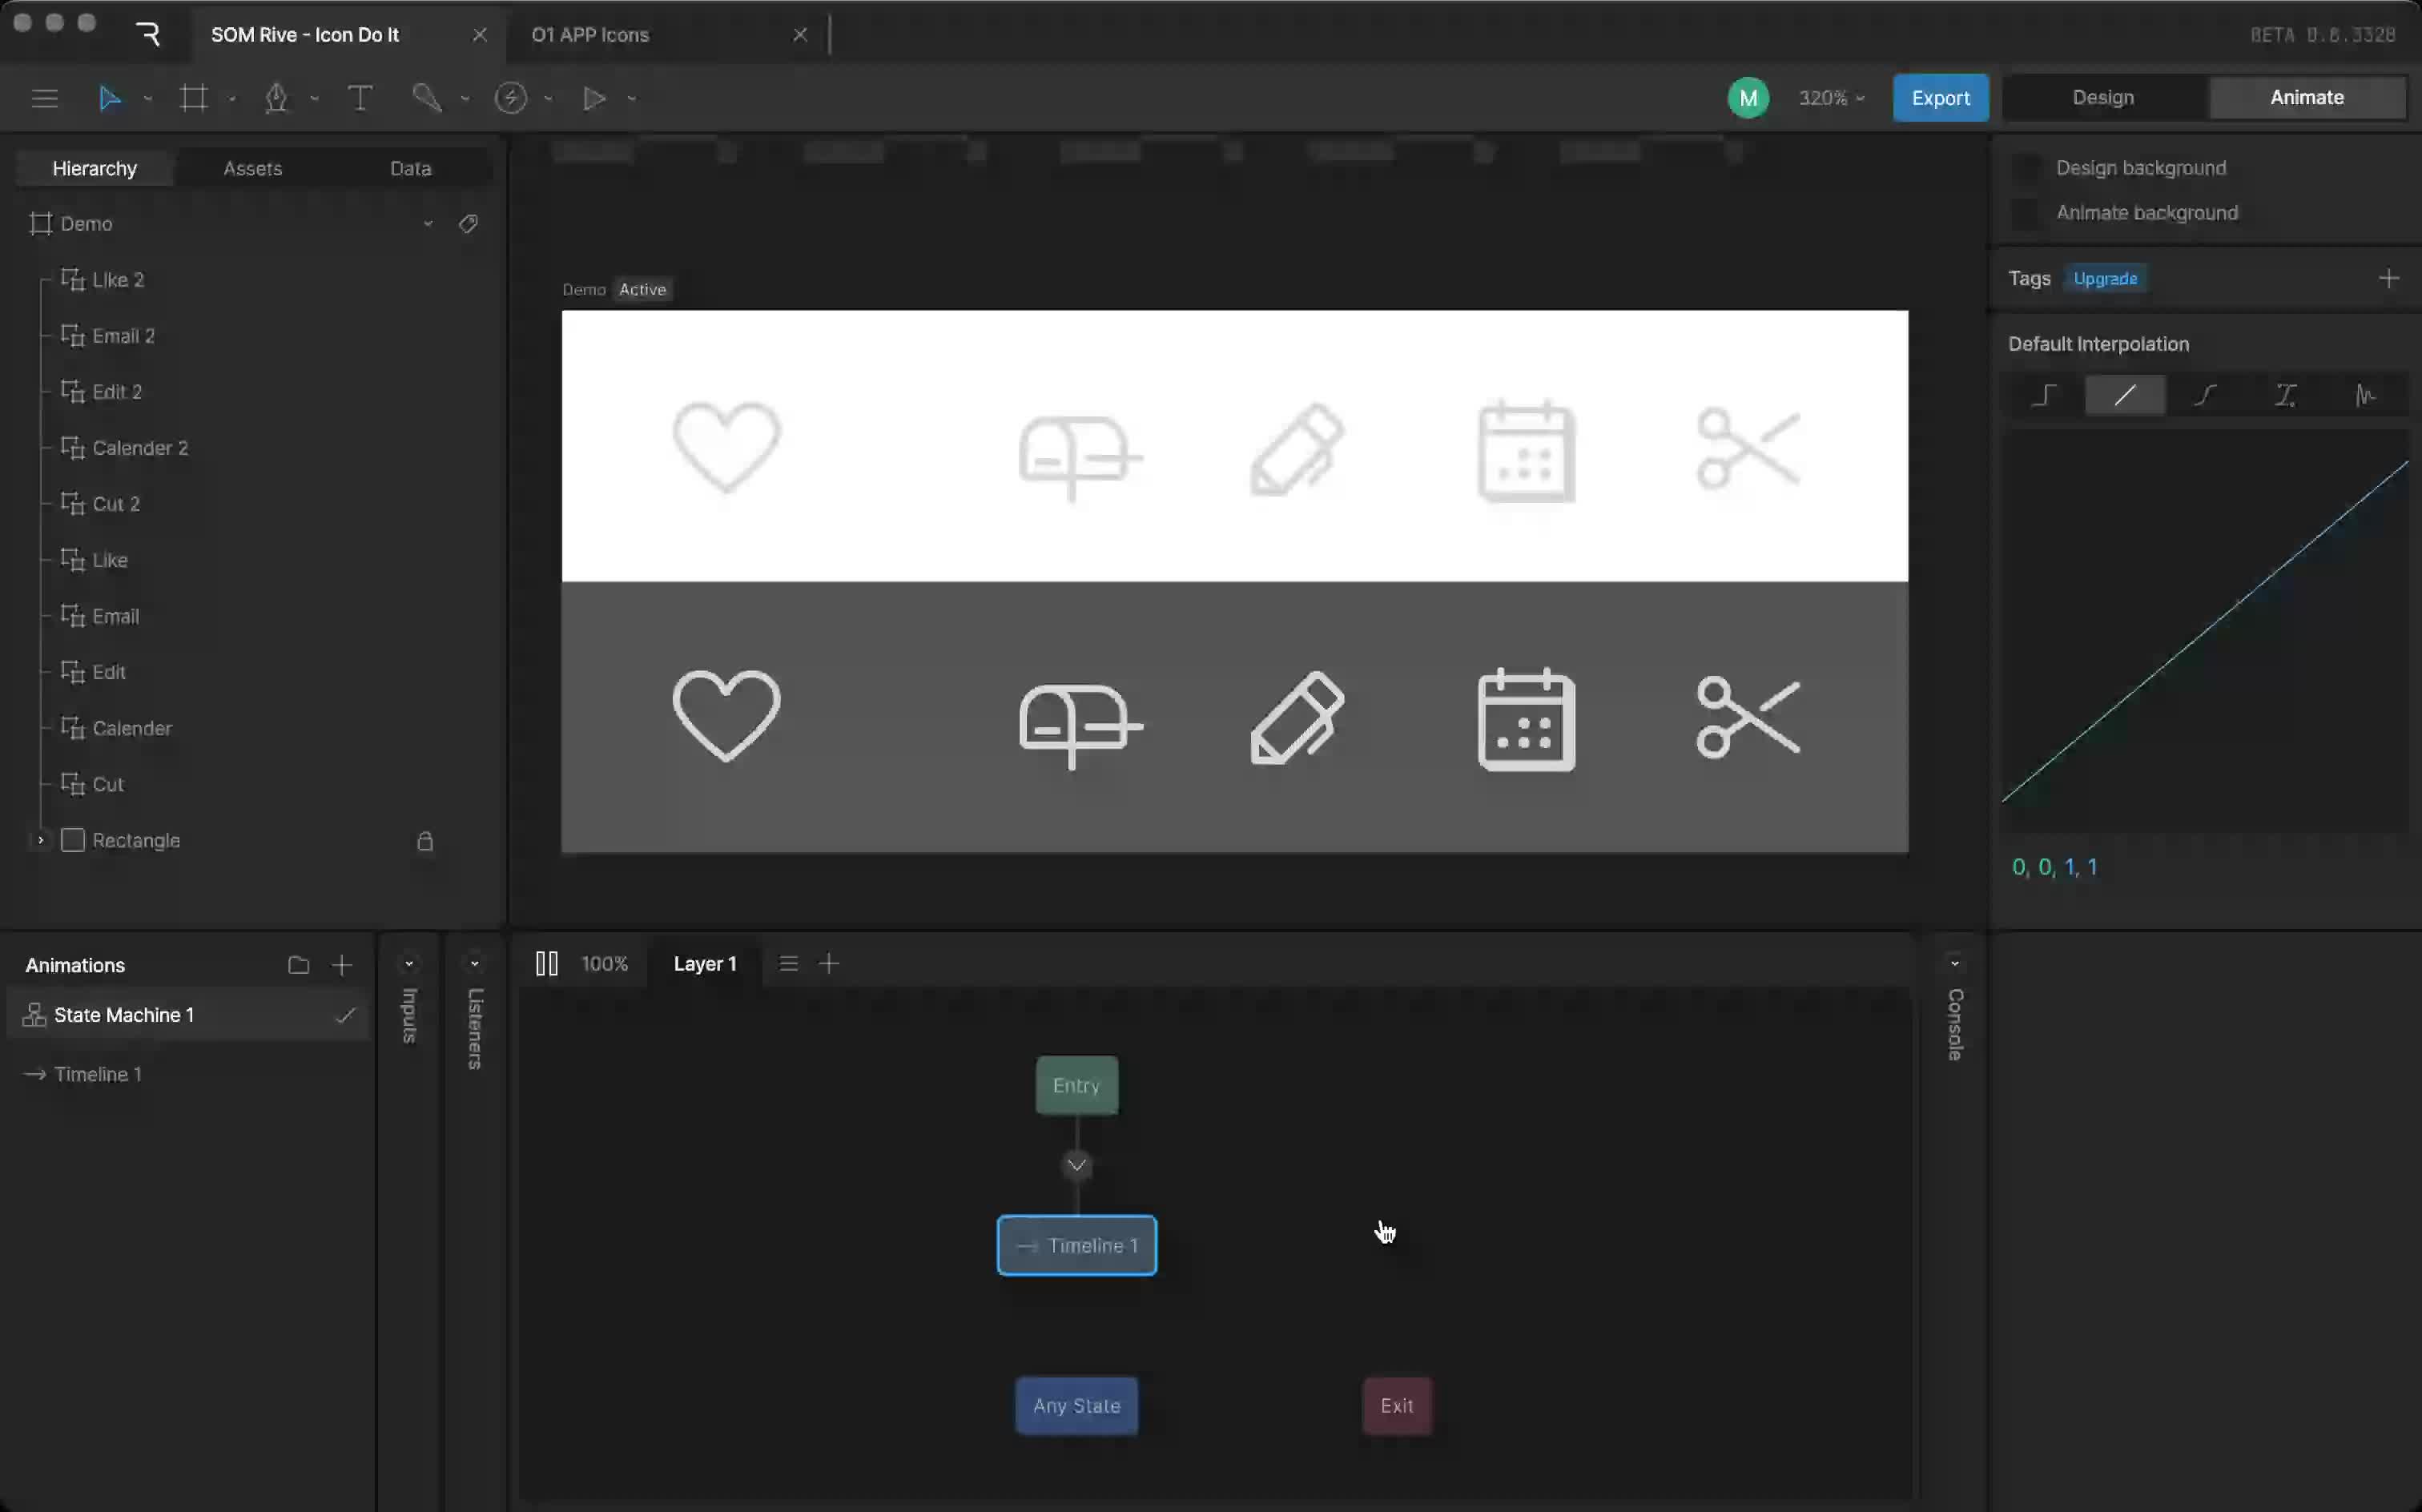Select the Bone tool
The height and width of the screenshot is (1512, 2422).
[x=427, y=98]
